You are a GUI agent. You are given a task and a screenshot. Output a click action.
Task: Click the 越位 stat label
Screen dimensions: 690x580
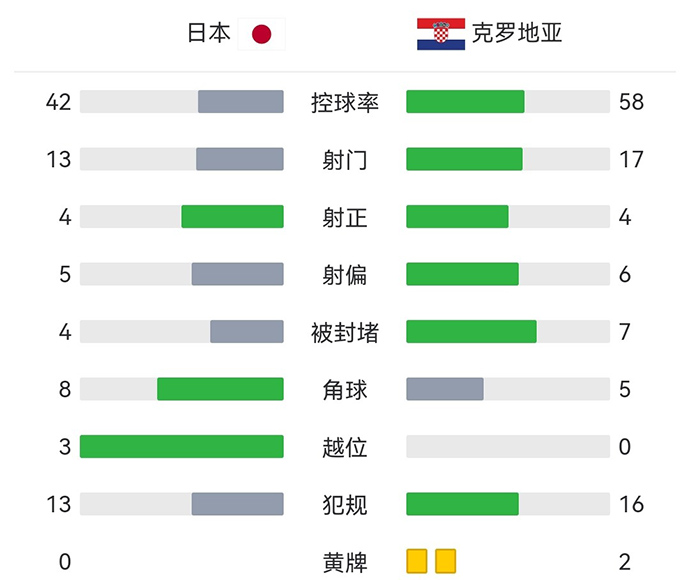(x=345, y=447)
